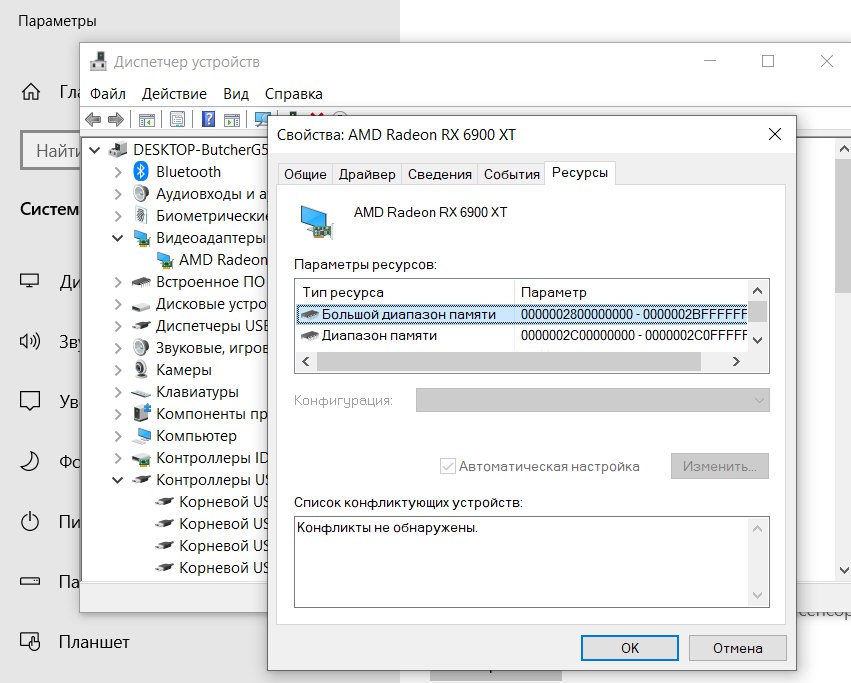Image resolution: width=851 pixels, height=683 pixels.
Task: Click the Sound speaker icon in Settings sidebar
Action: point(29,341)
